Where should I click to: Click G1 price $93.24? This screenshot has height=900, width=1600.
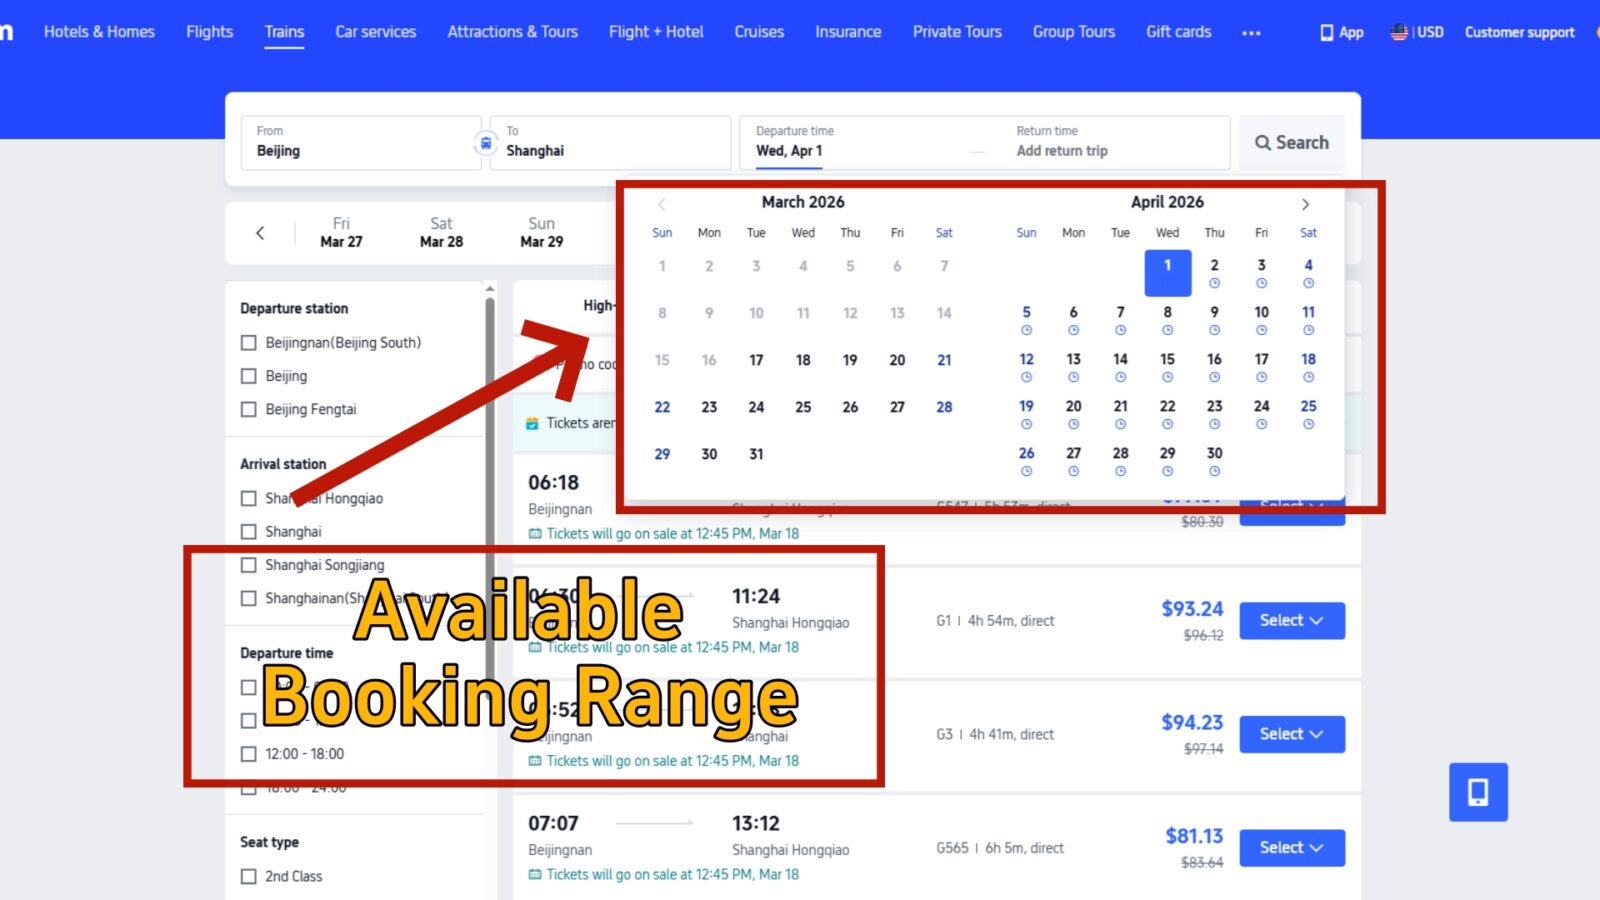(1192, 609)
